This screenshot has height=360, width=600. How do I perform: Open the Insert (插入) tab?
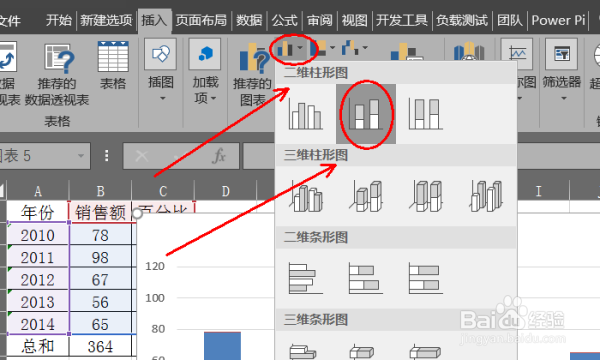tap(154, 20)
